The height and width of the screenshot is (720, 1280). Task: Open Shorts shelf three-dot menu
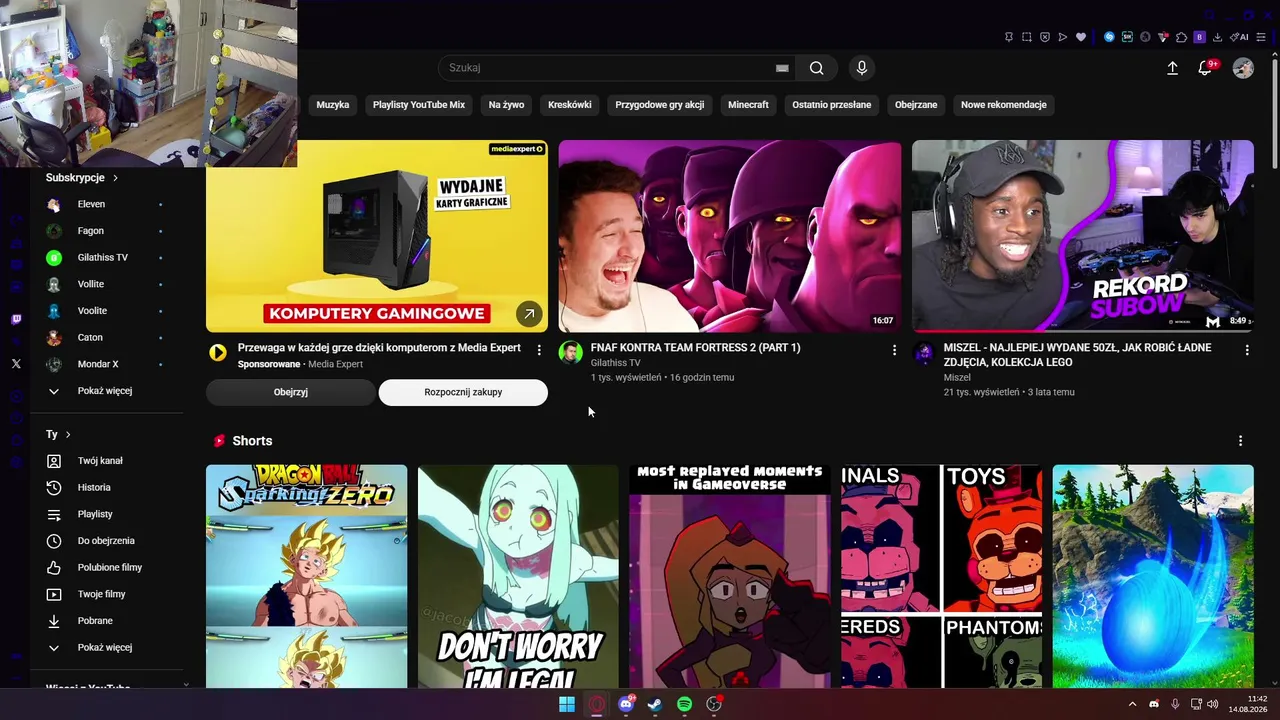[x=1241, y=441]
